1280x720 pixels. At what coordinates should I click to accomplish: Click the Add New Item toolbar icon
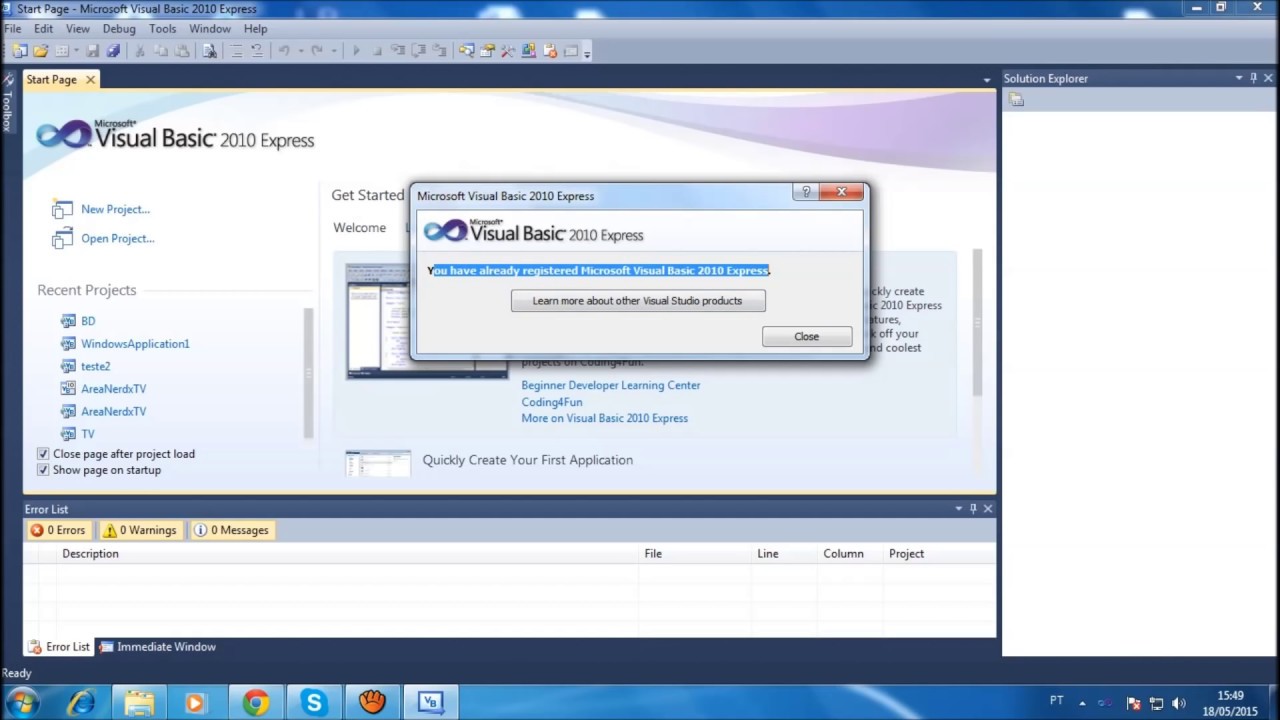pos(62,51)
